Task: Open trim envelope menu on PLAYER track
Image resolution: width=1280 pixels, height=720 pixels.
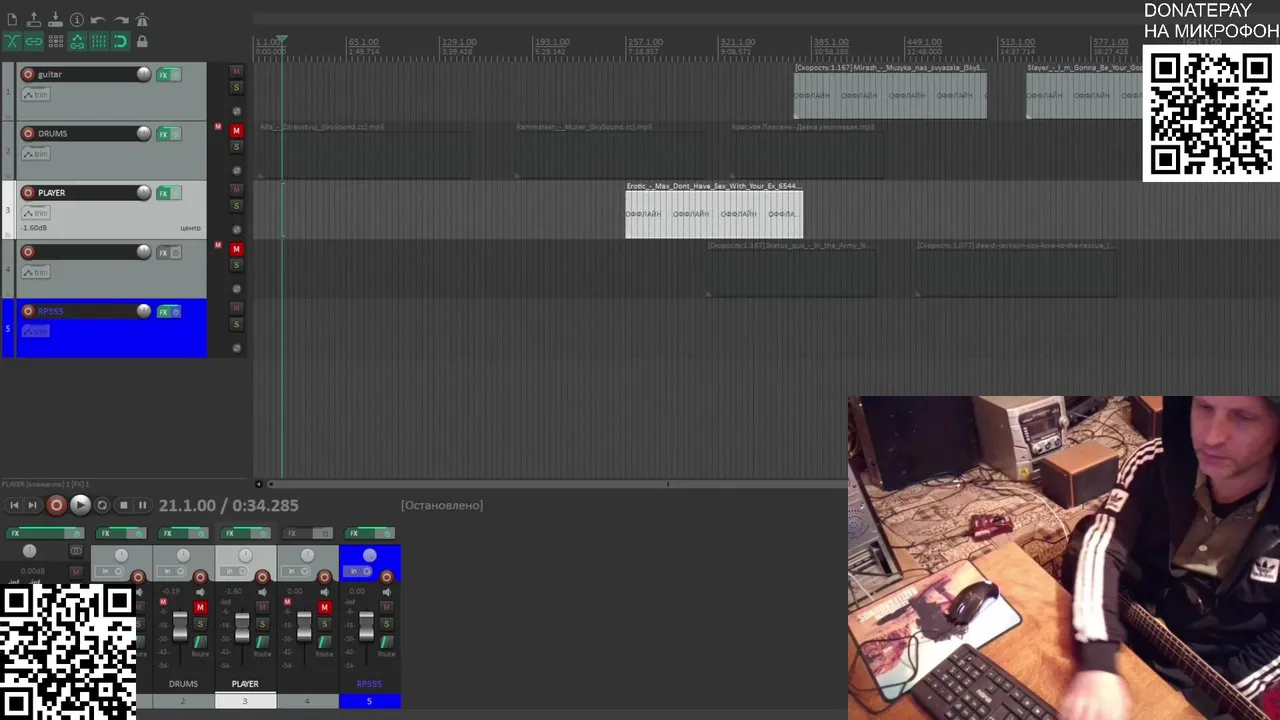Action: pyautogui.click(x=36, y=213)
